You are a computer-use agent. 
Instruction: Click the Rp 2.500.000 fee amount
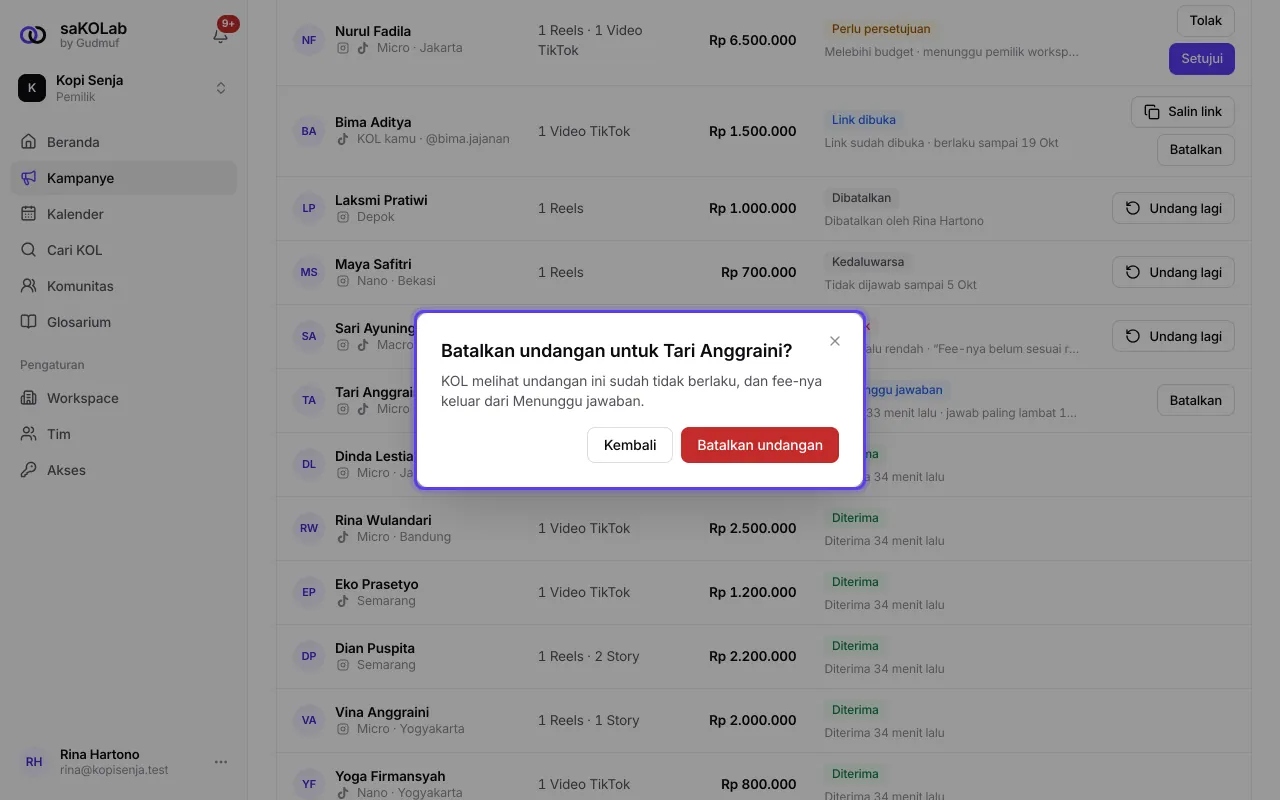pyautogui.click(x=753, y=528)
